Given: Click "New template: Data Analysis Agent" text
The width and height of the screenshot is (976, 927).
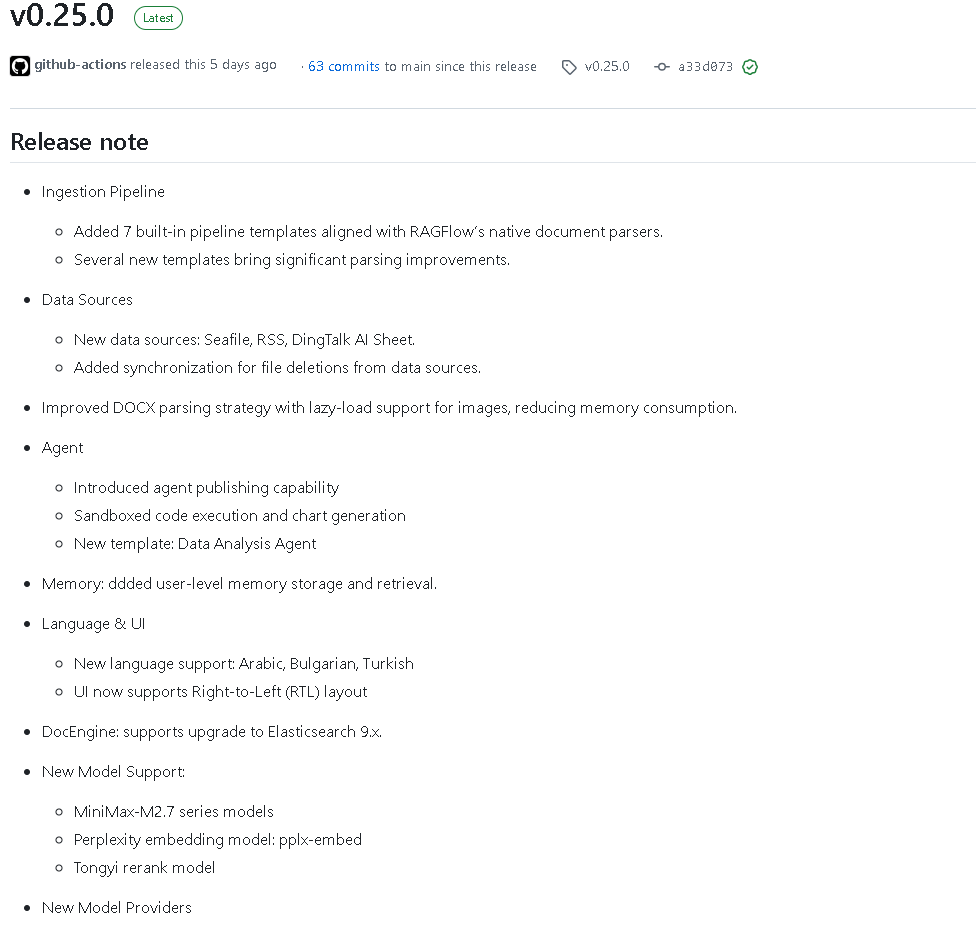Looking at the screenshot, I should pos(195,544).
